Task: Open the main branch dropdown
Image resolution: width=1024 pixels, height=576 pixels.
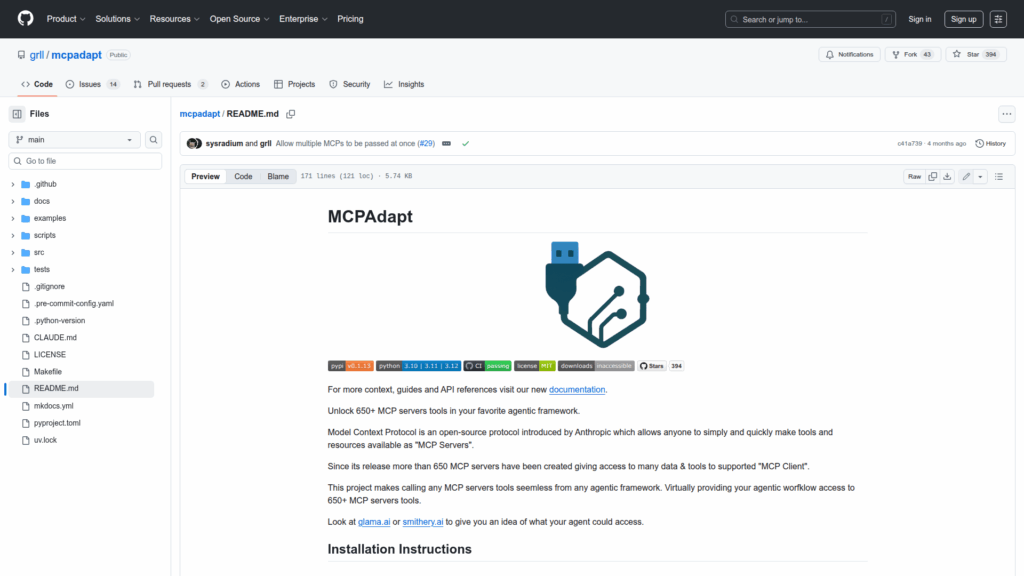Action: pyautogui.click(x=74, y=140)
